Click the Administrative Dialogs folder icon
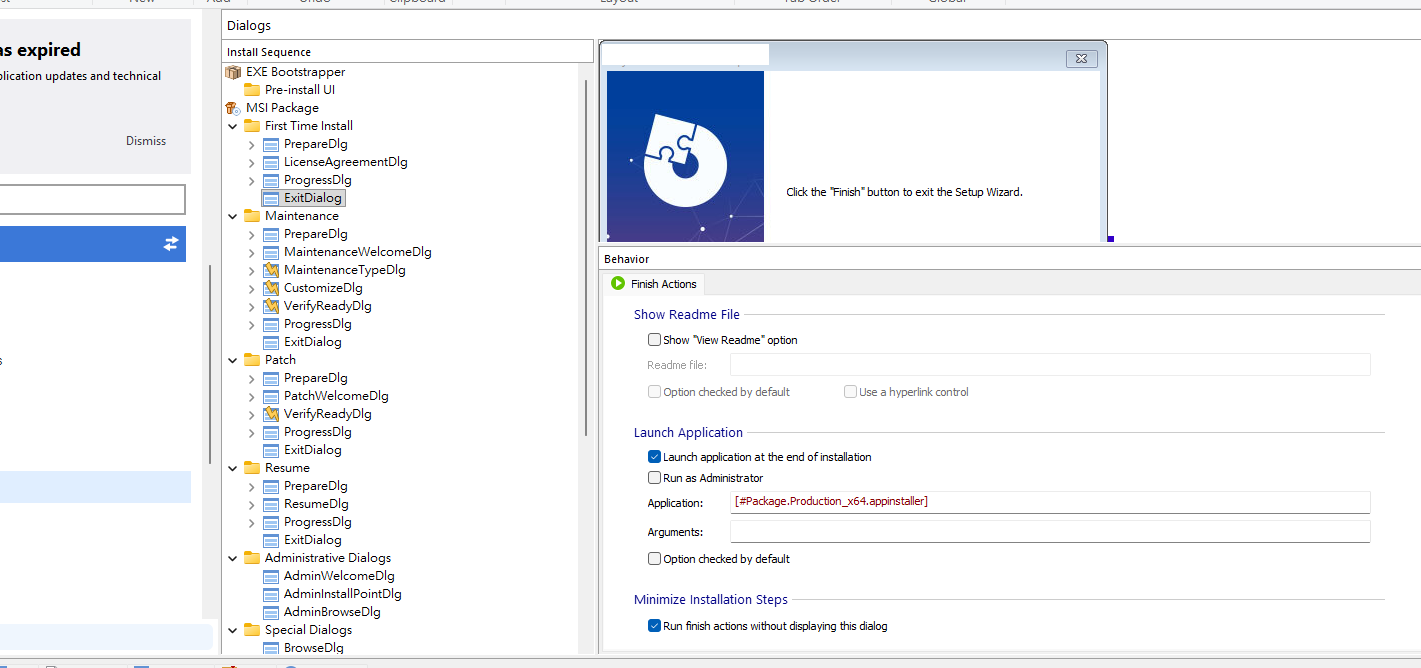This screenshot has height=668, width=1421. point(252,558)
